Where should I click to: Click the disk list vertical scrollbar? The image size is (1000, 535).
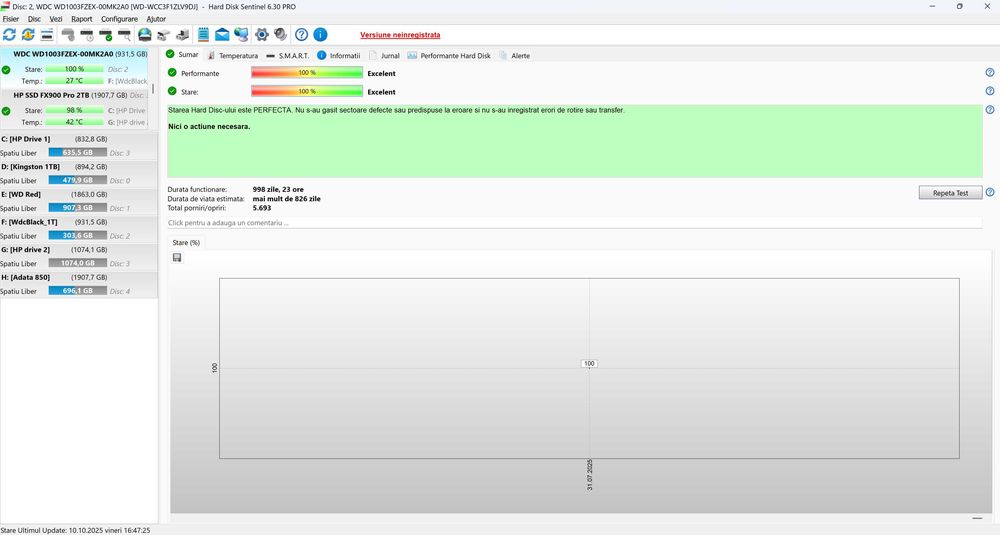click(x=153, y=88)
